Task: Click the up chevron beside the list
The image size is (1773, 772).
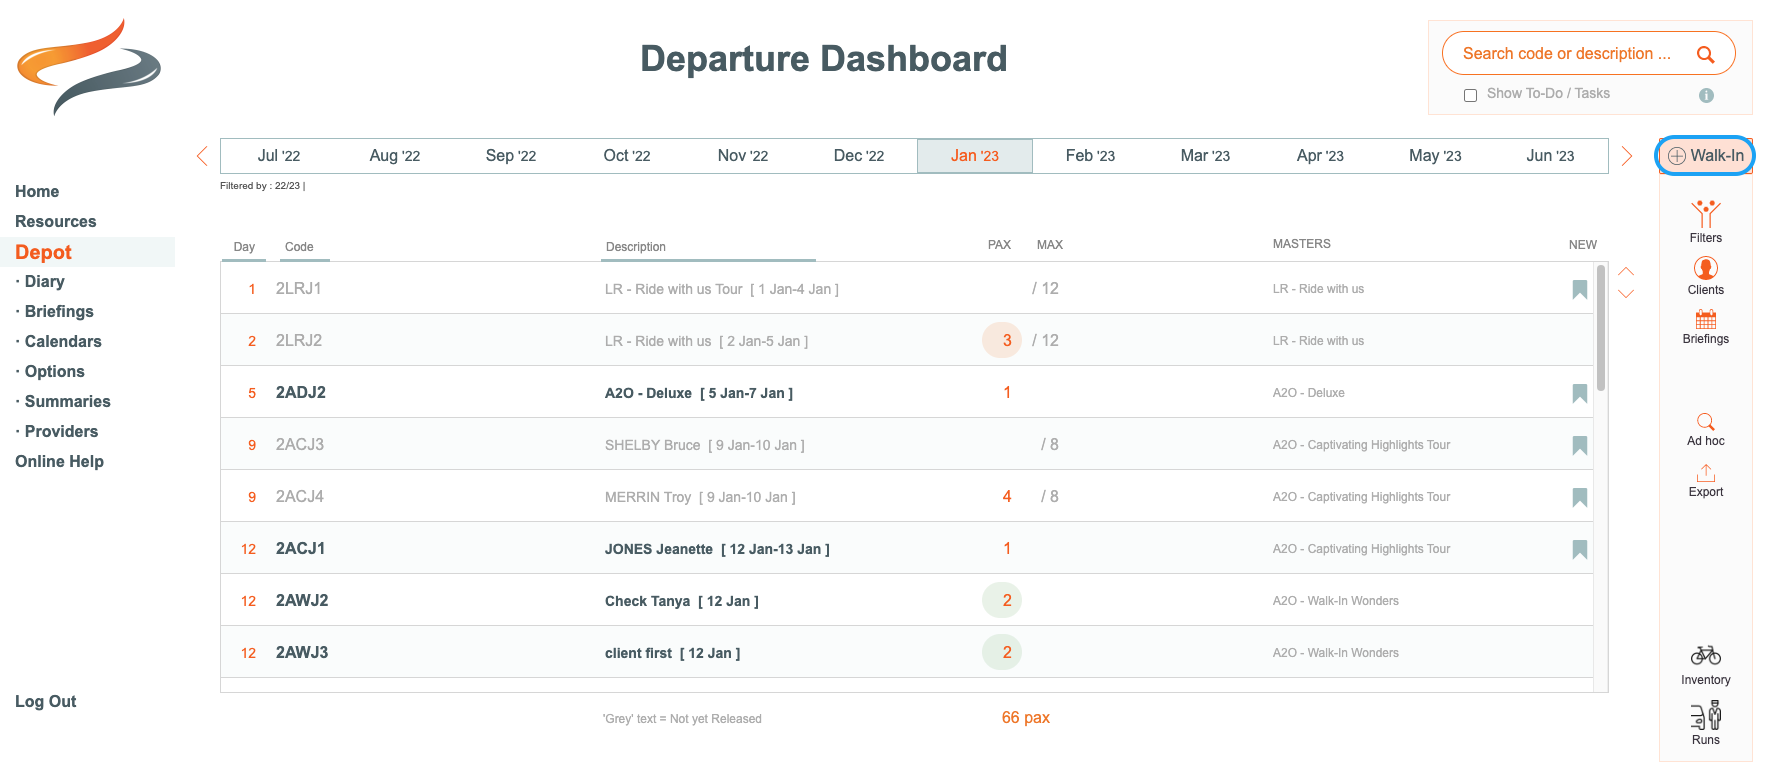Action: 1626,271
